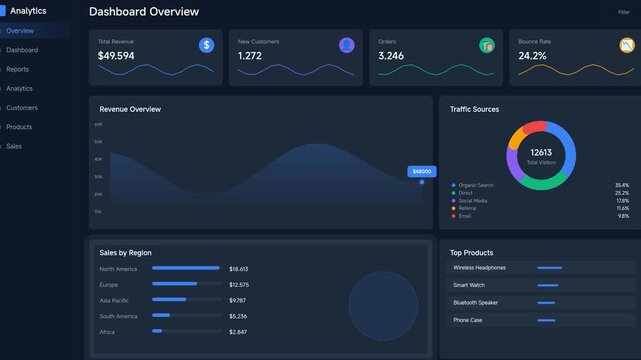Click the blue data point under $48000
Screen dimensions: 641x360
pos(422,182)
